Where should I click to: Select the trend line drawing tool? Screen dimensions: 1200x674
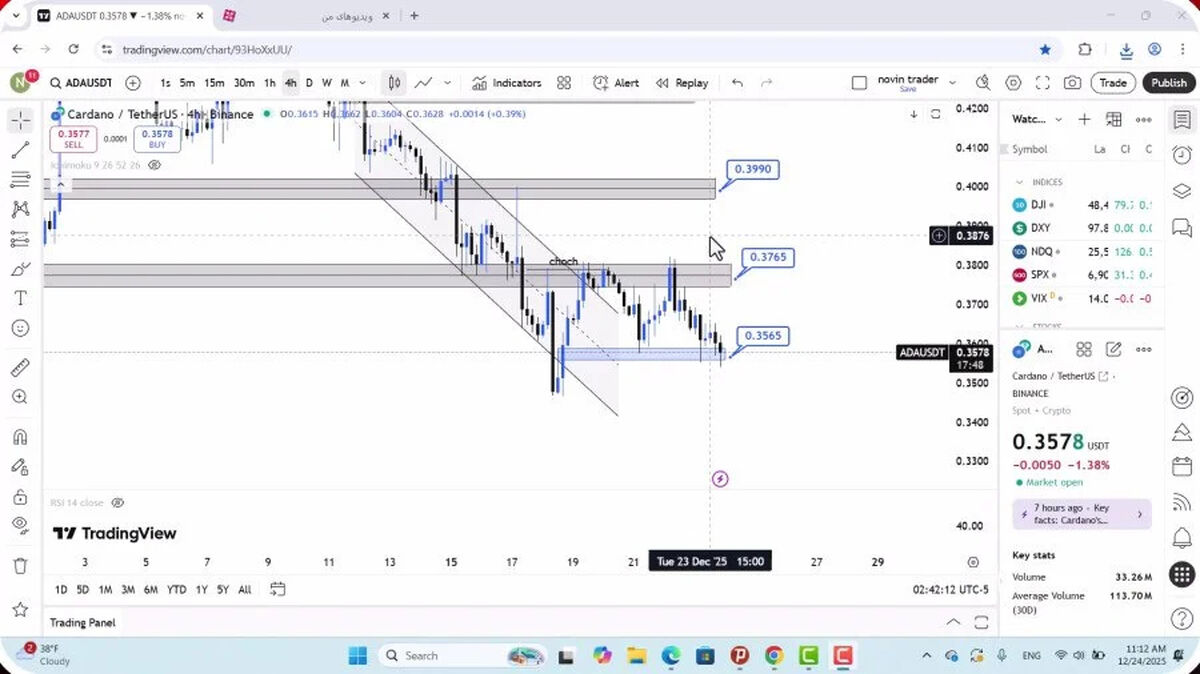coord(20,150)
